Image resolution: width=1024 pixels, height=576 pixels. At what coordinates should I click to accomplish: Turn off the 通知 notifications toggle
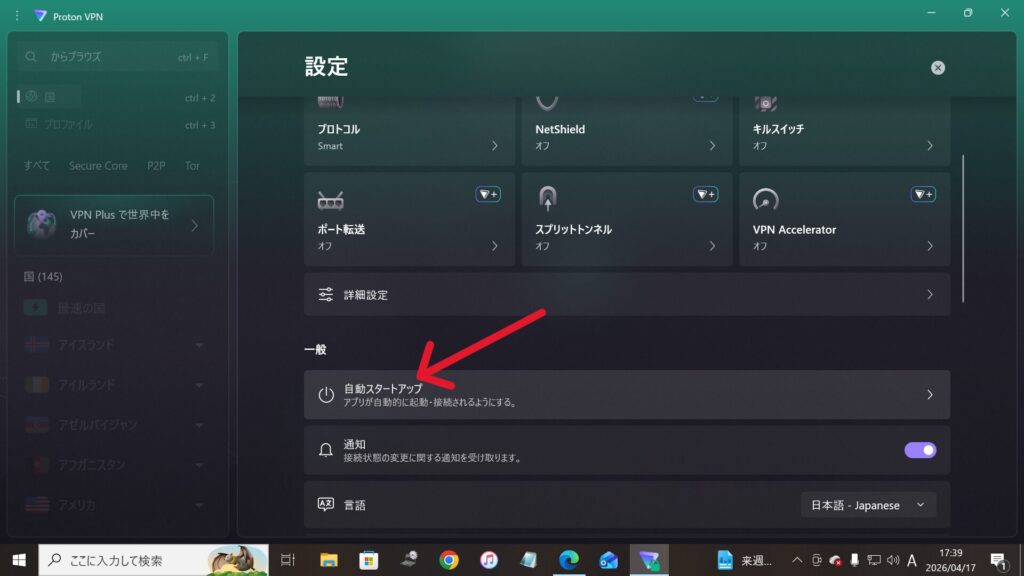click(x=920, y=450)
